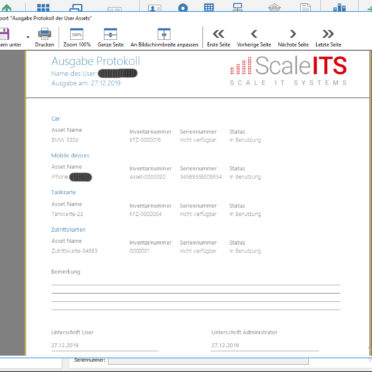Go to Vorherige Seite

point(254,38)
